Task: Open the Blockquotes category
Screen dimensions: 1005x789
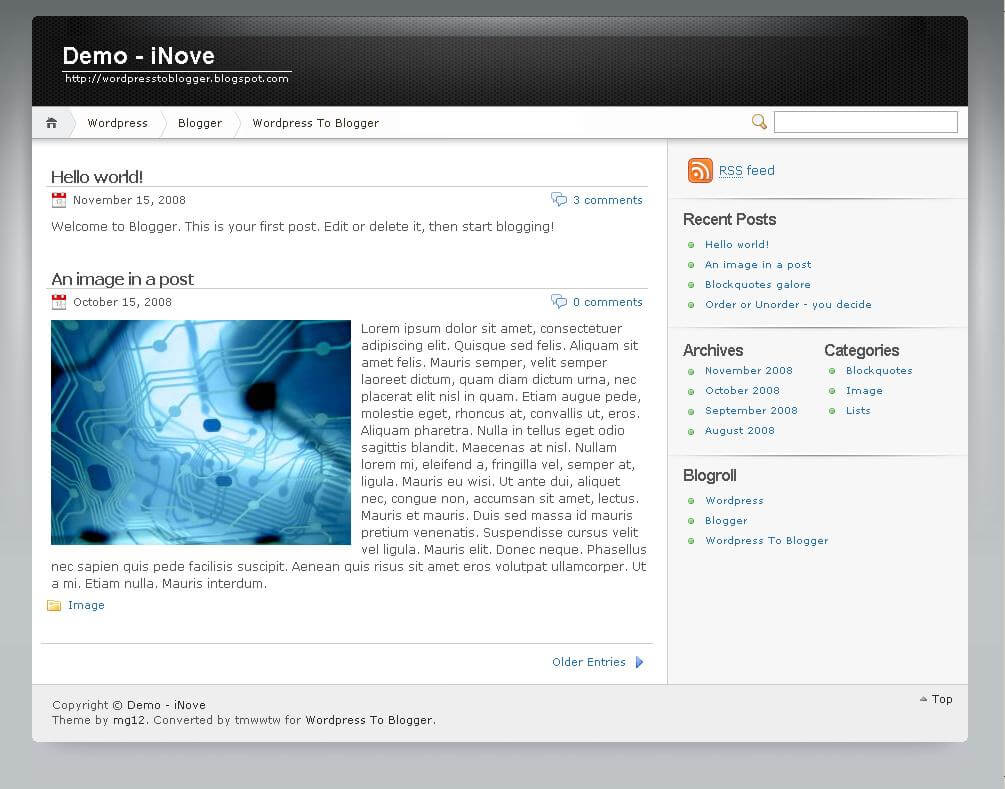Action: pos(879,370)
